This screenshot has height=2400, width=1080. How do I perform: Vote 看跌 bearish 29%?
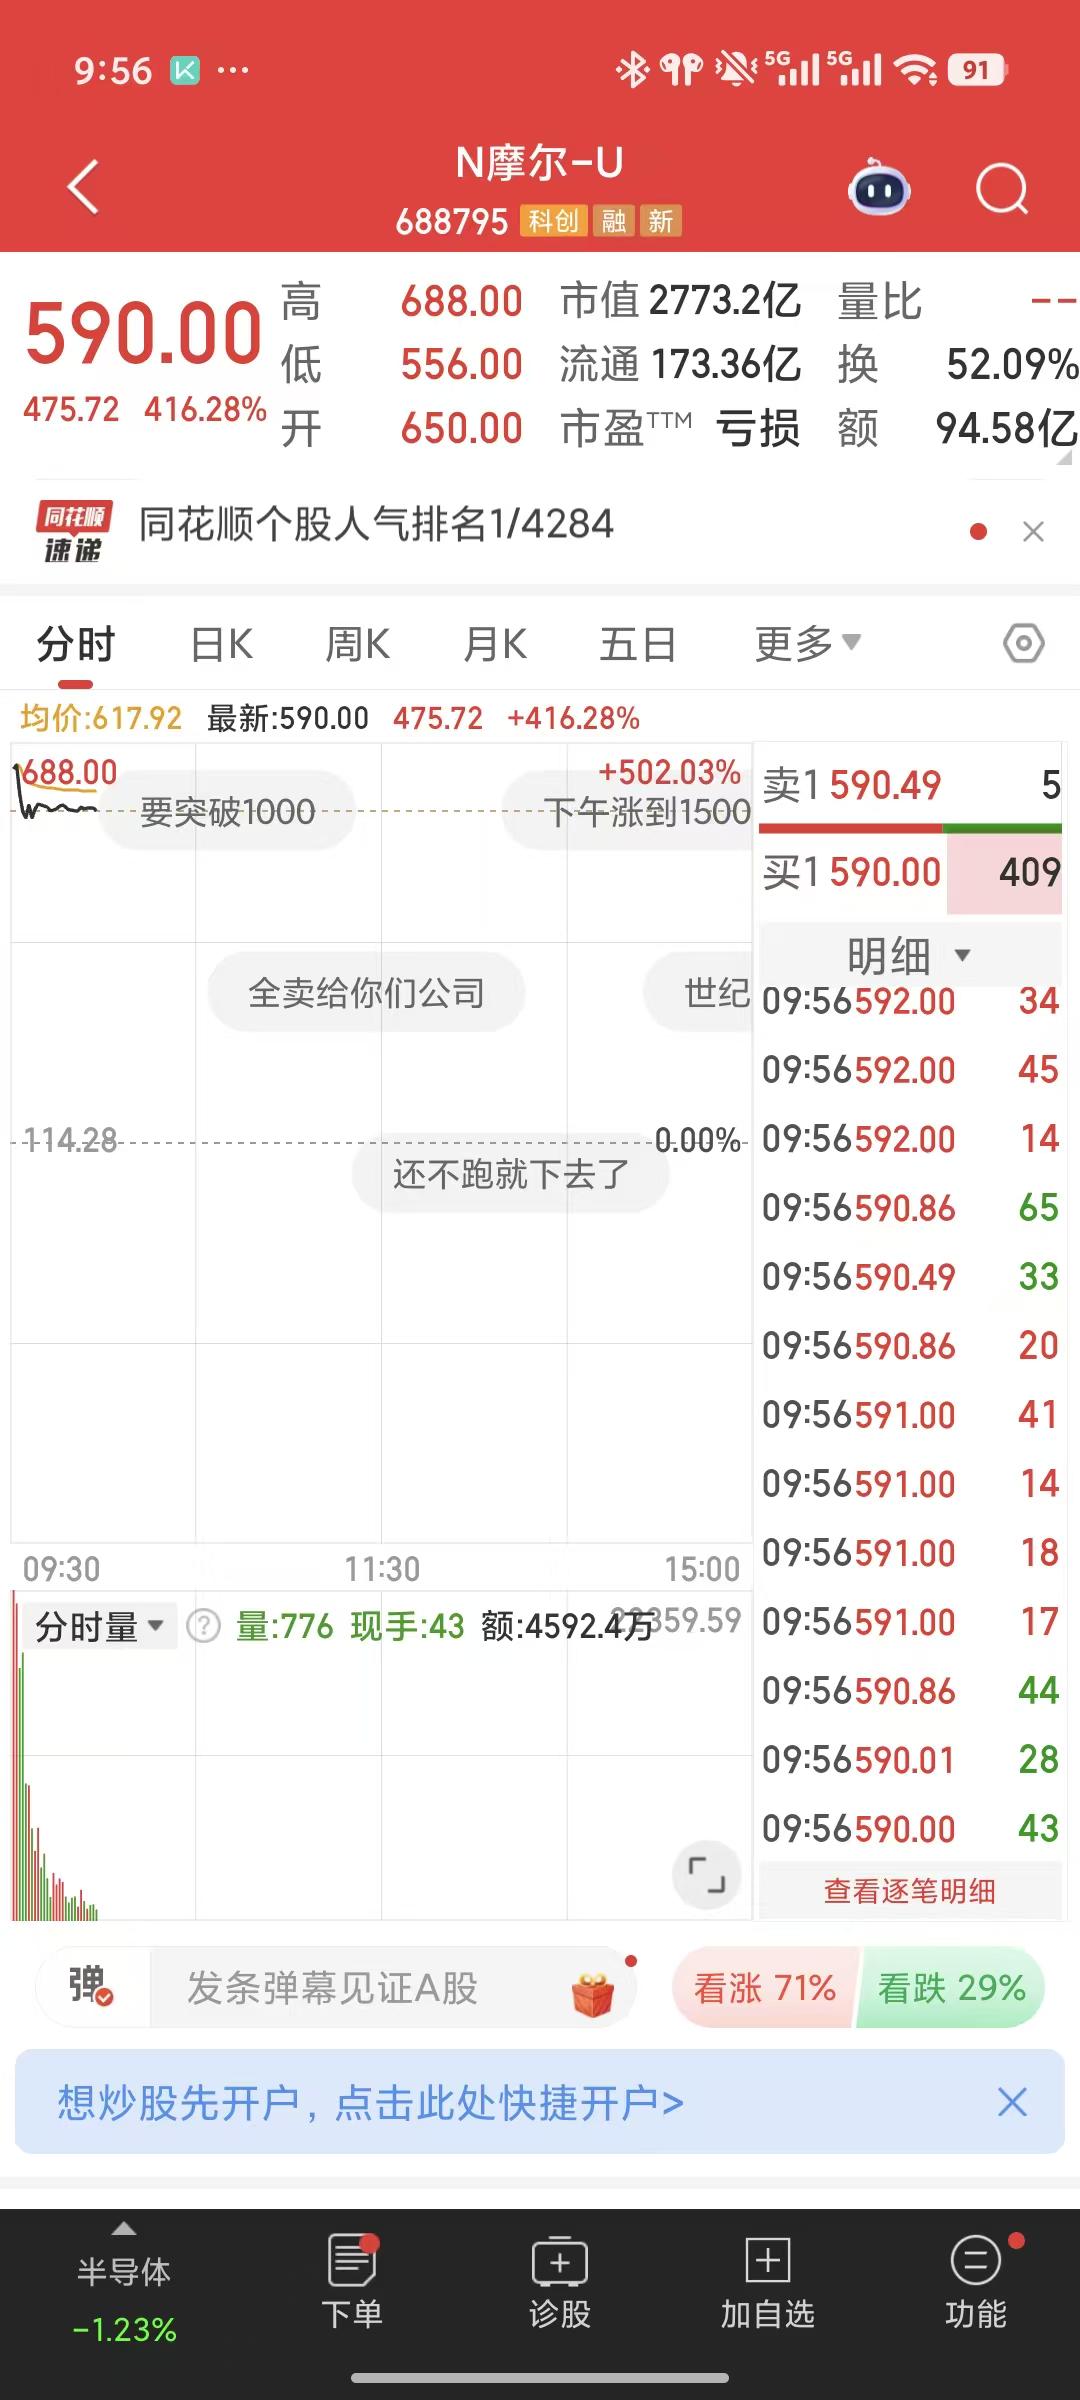951,1988
